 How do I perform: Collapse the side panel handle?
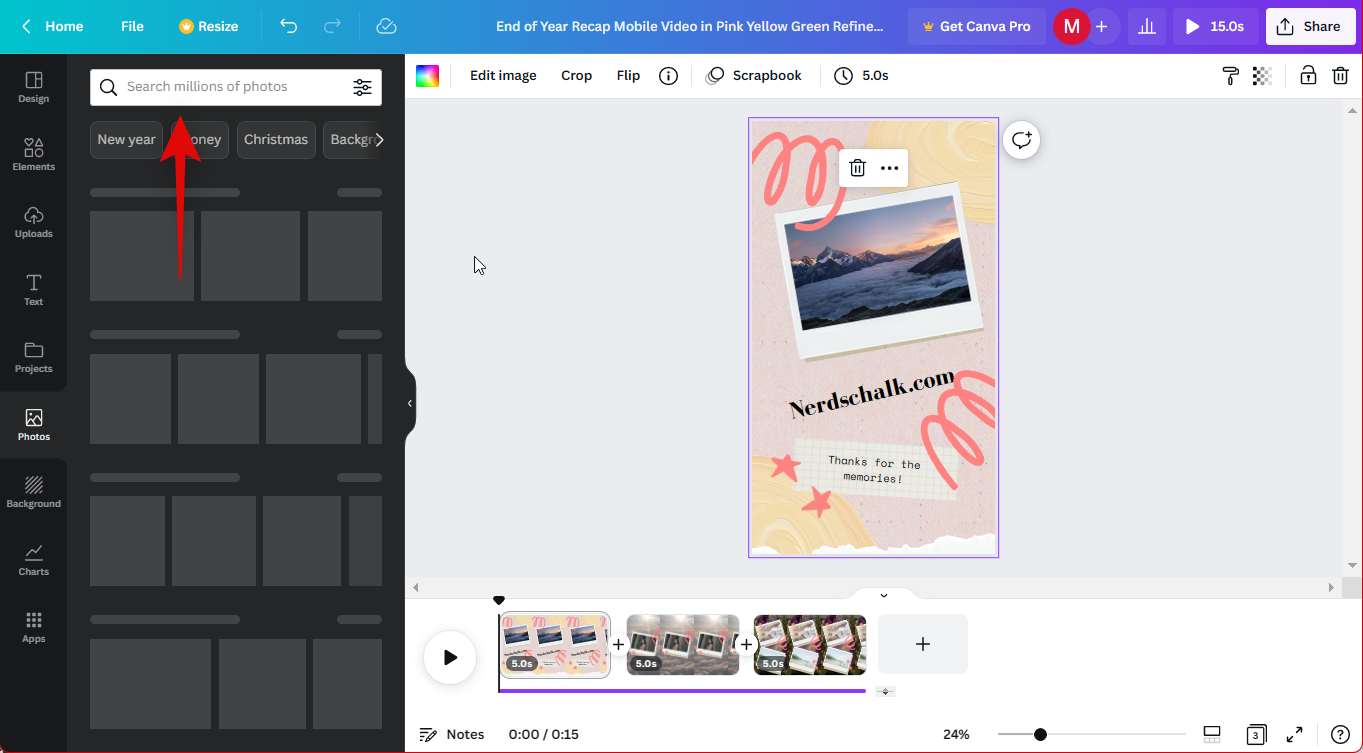[410, 403]
